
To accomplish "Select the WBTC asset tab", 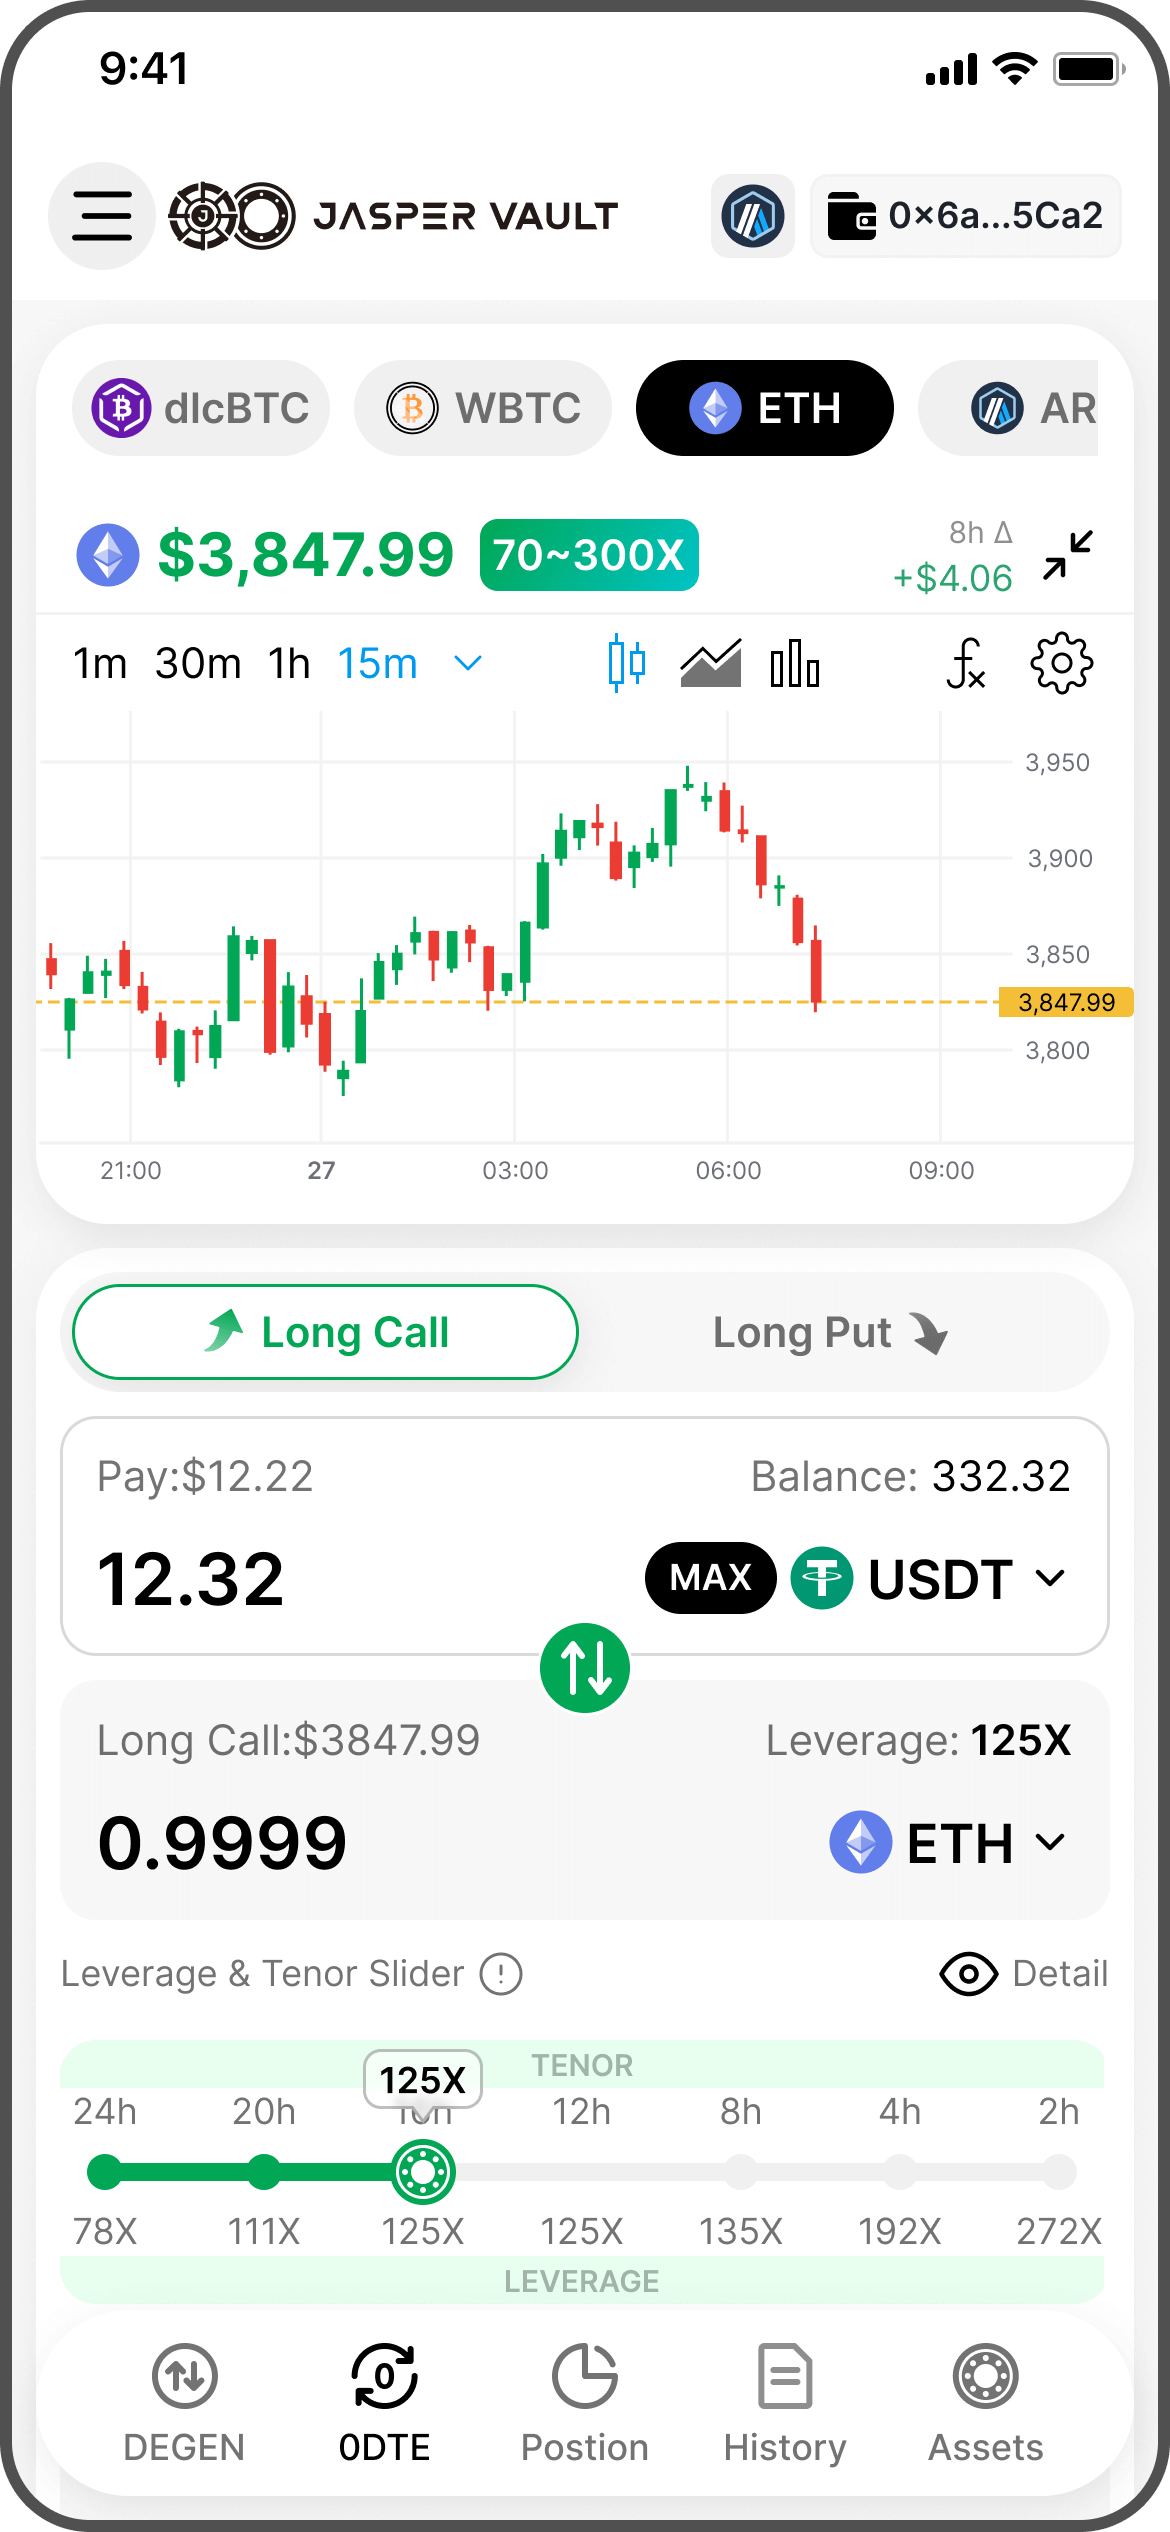I will 483,408.
